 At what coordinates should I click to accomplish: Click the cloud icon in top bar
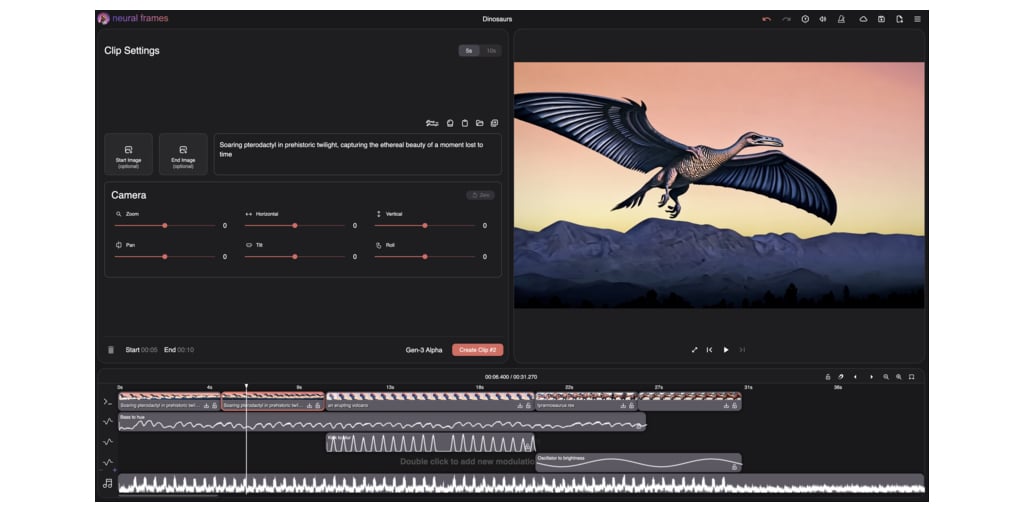point(863,19)
